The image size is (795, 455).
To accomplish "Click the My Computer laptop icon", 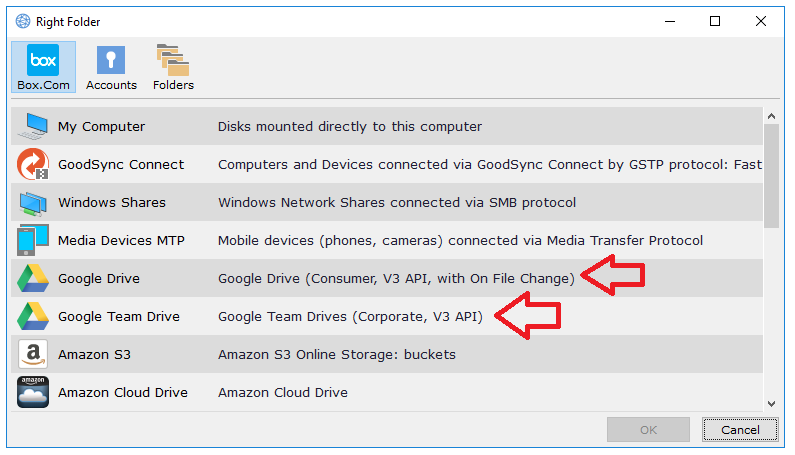I will pos(33,127).
